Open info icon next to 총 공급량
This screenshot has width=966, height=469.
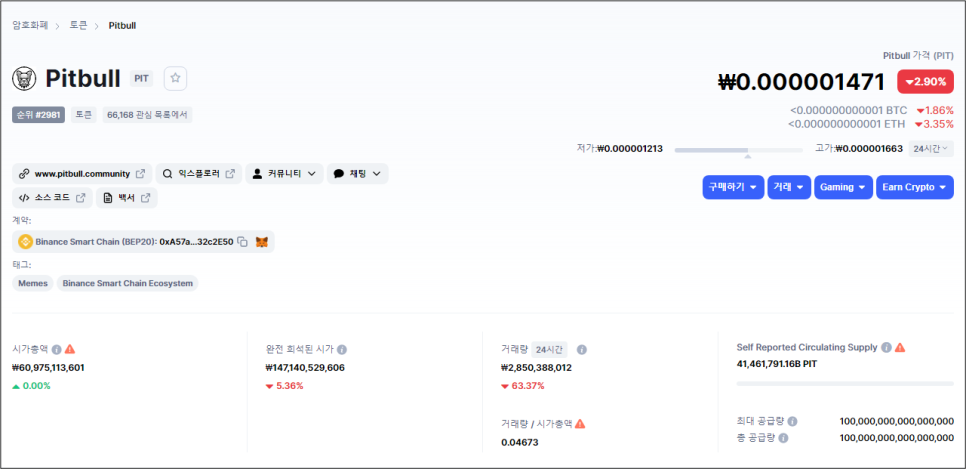(x=783, y=438)
